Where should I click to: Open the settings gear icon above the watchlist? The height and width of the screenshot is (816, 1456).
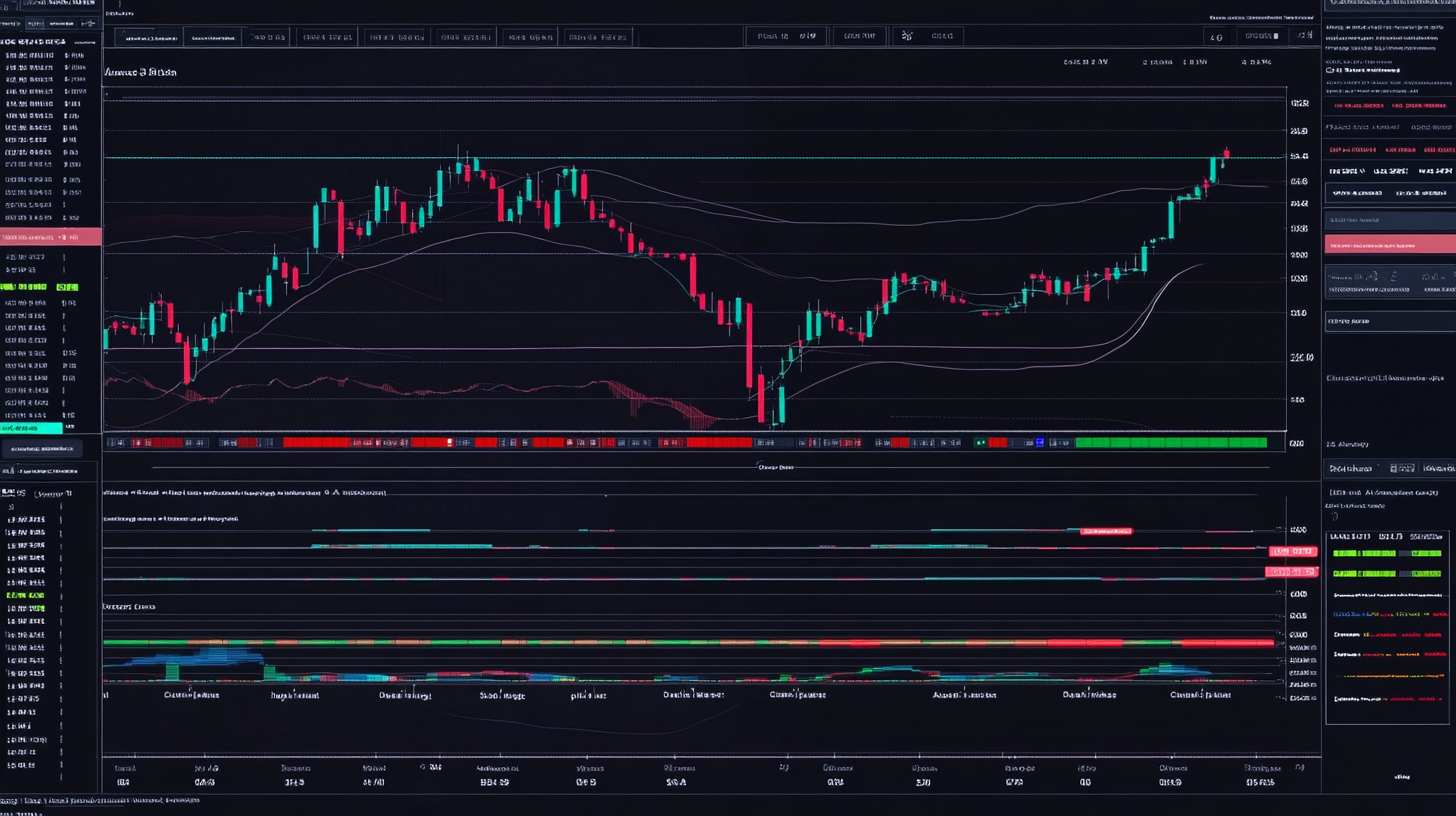tap(87, 22)
